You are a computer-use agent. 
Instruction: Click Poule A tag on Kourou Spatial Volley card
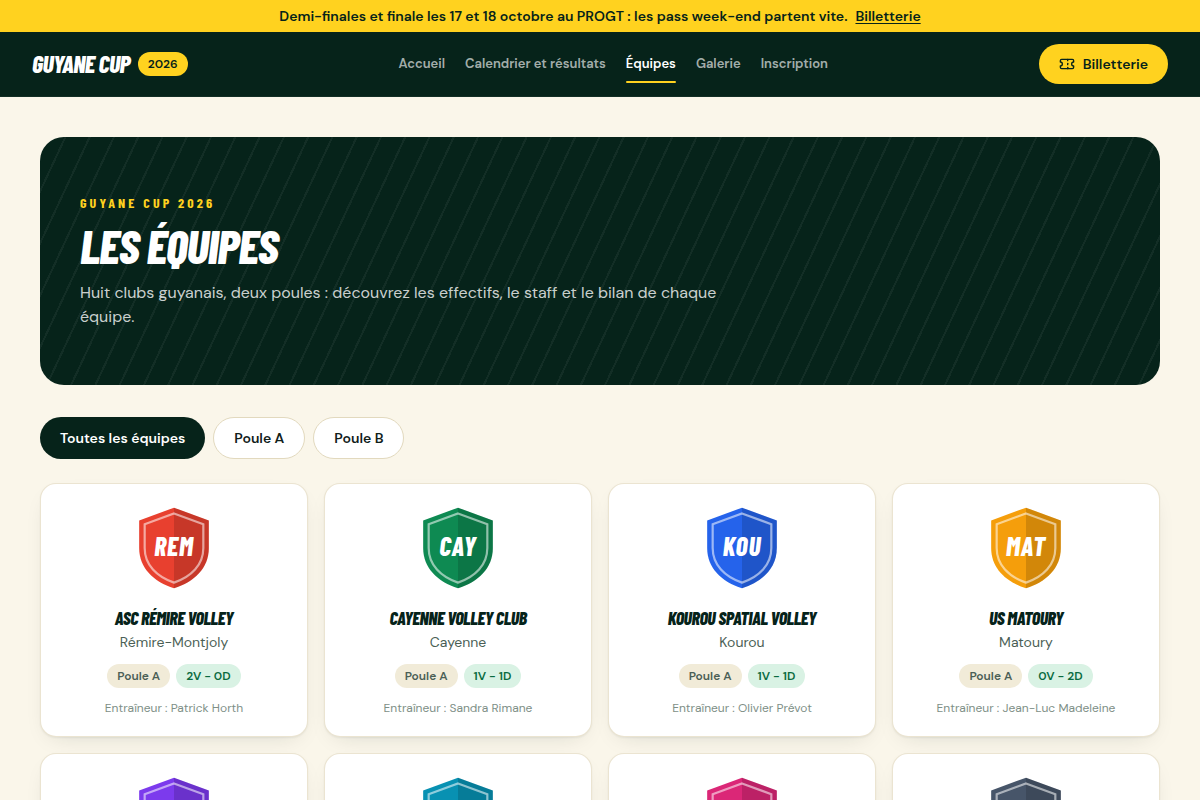point(710,676)
